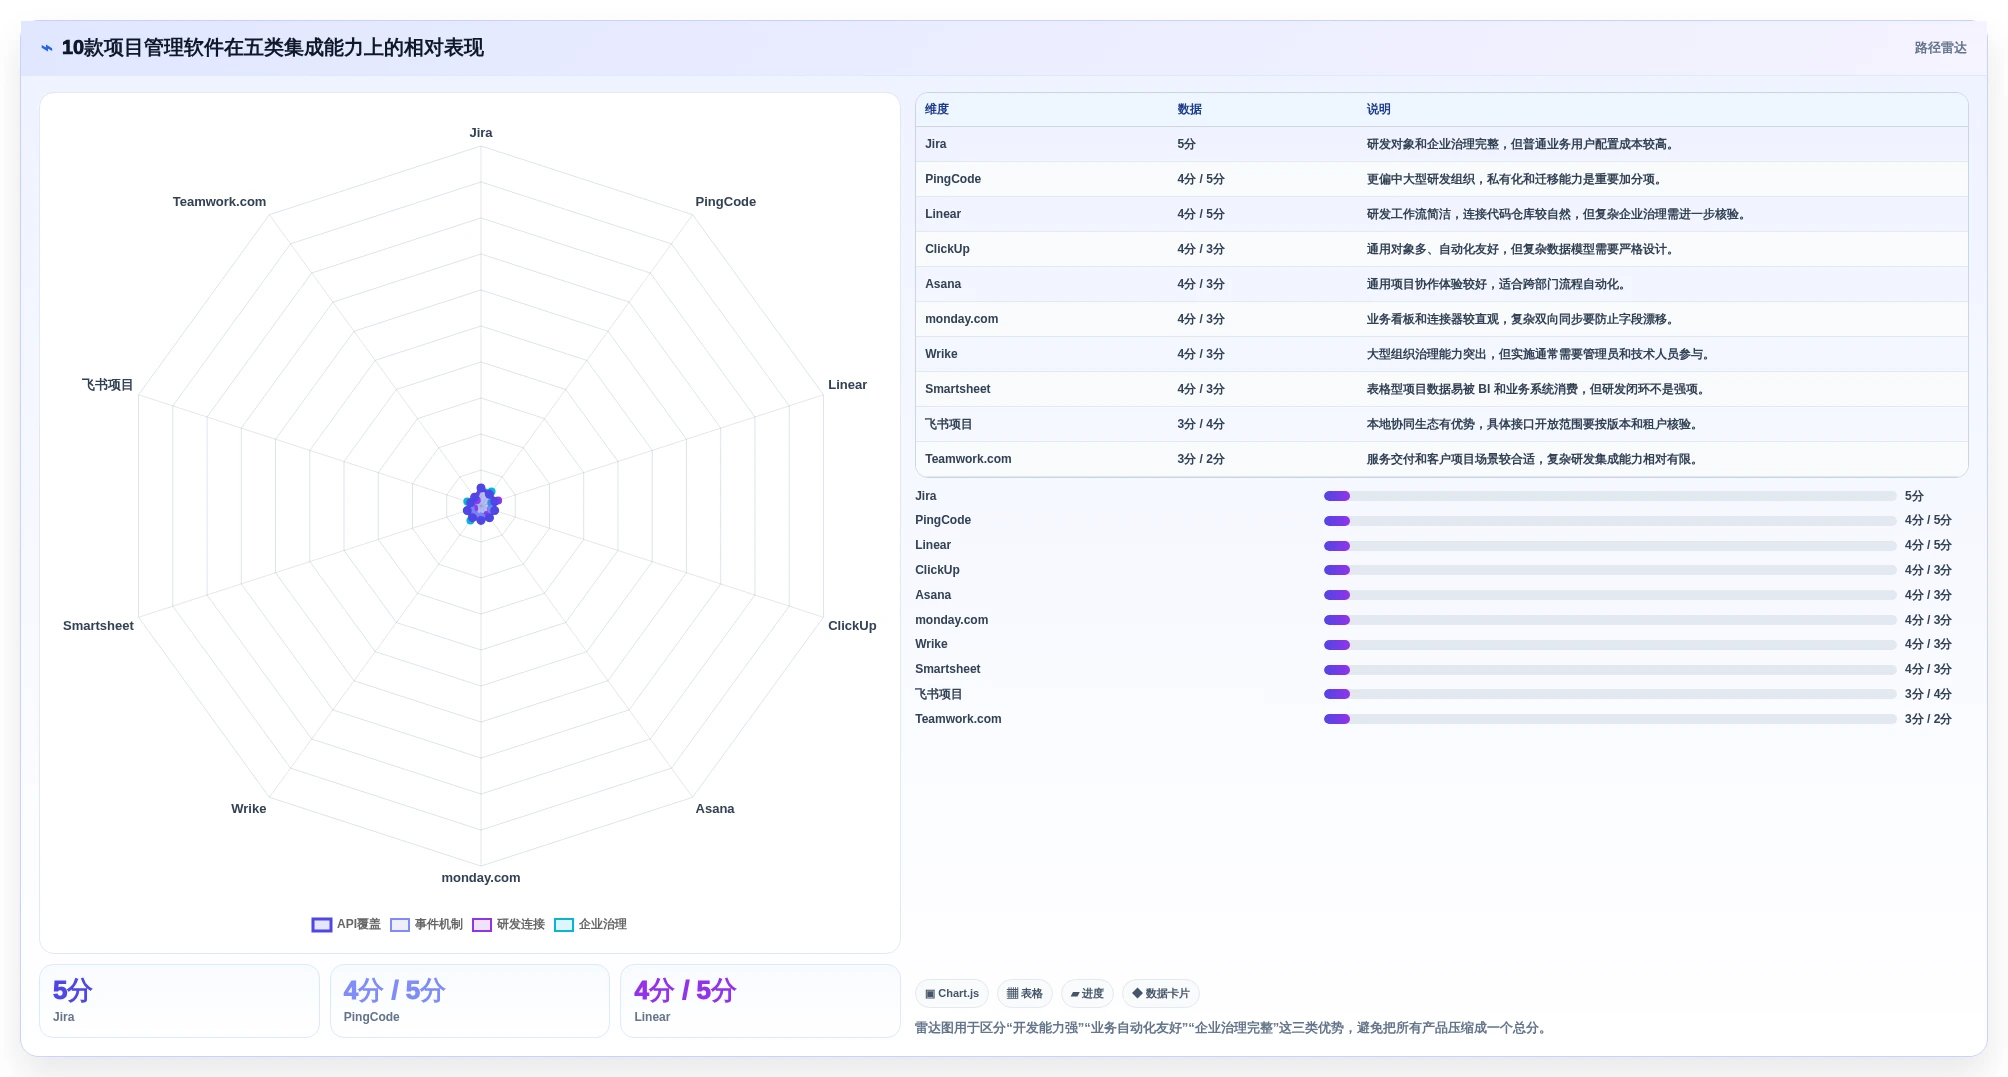Viewport: 2008px width, 1077px height.
Task: Click the Chart.js tag chip
Action: click(x=952, y=994)
